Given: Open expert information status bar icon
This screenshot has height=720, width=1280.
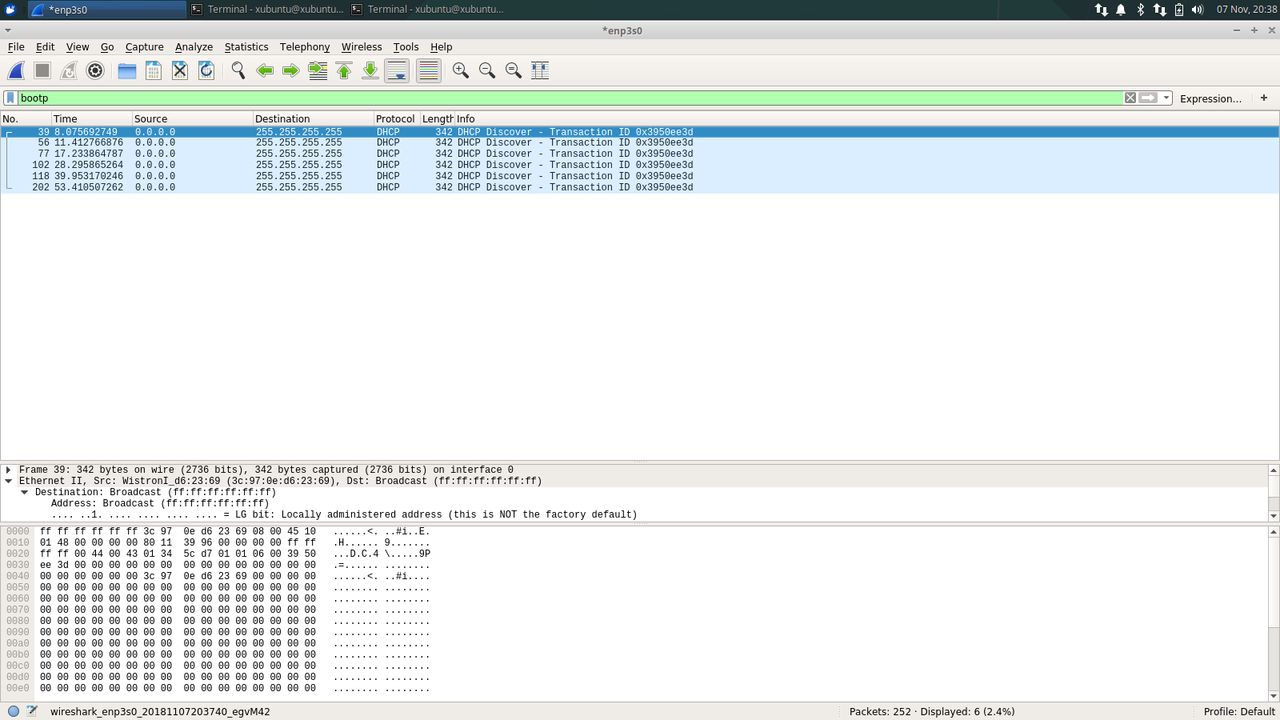Looking at the screenshot, I should click(x=13, y=712).
